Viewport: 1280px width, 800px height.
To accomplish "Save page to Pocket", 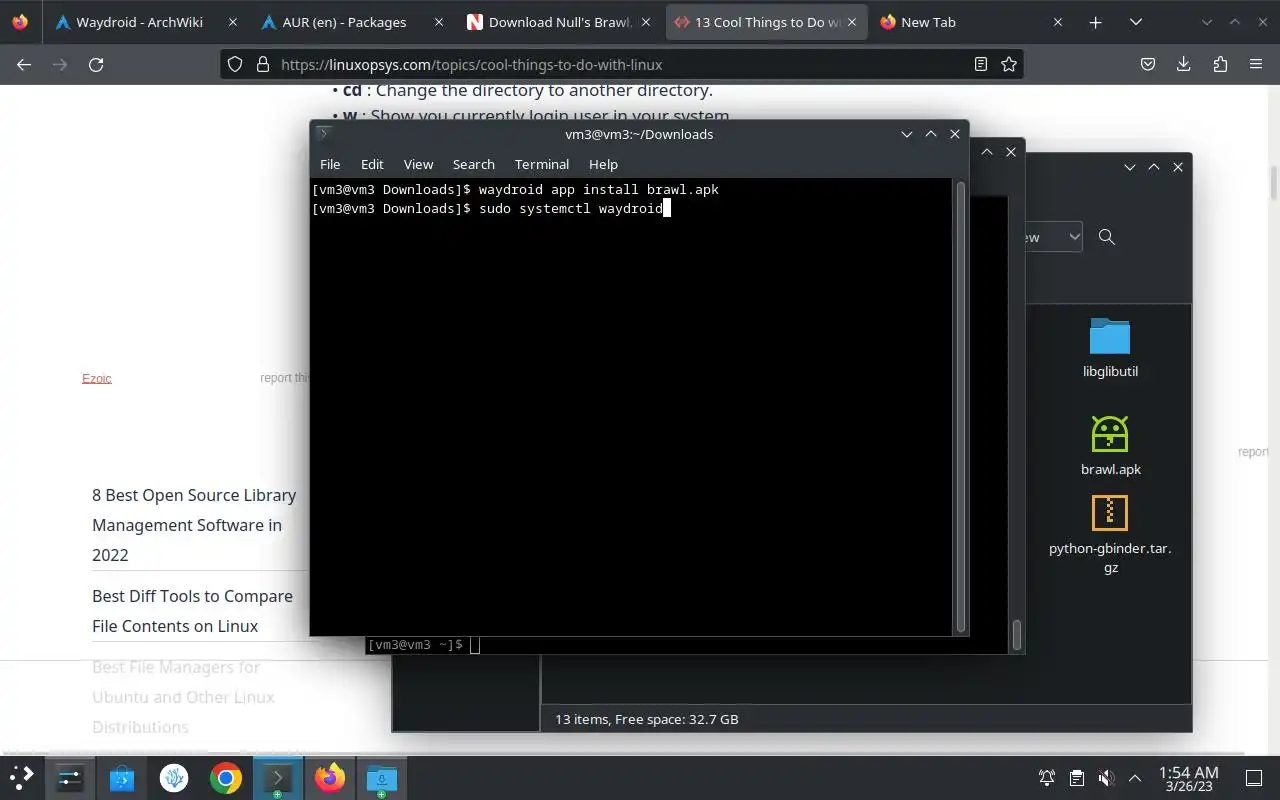I will coord(1148,64).
